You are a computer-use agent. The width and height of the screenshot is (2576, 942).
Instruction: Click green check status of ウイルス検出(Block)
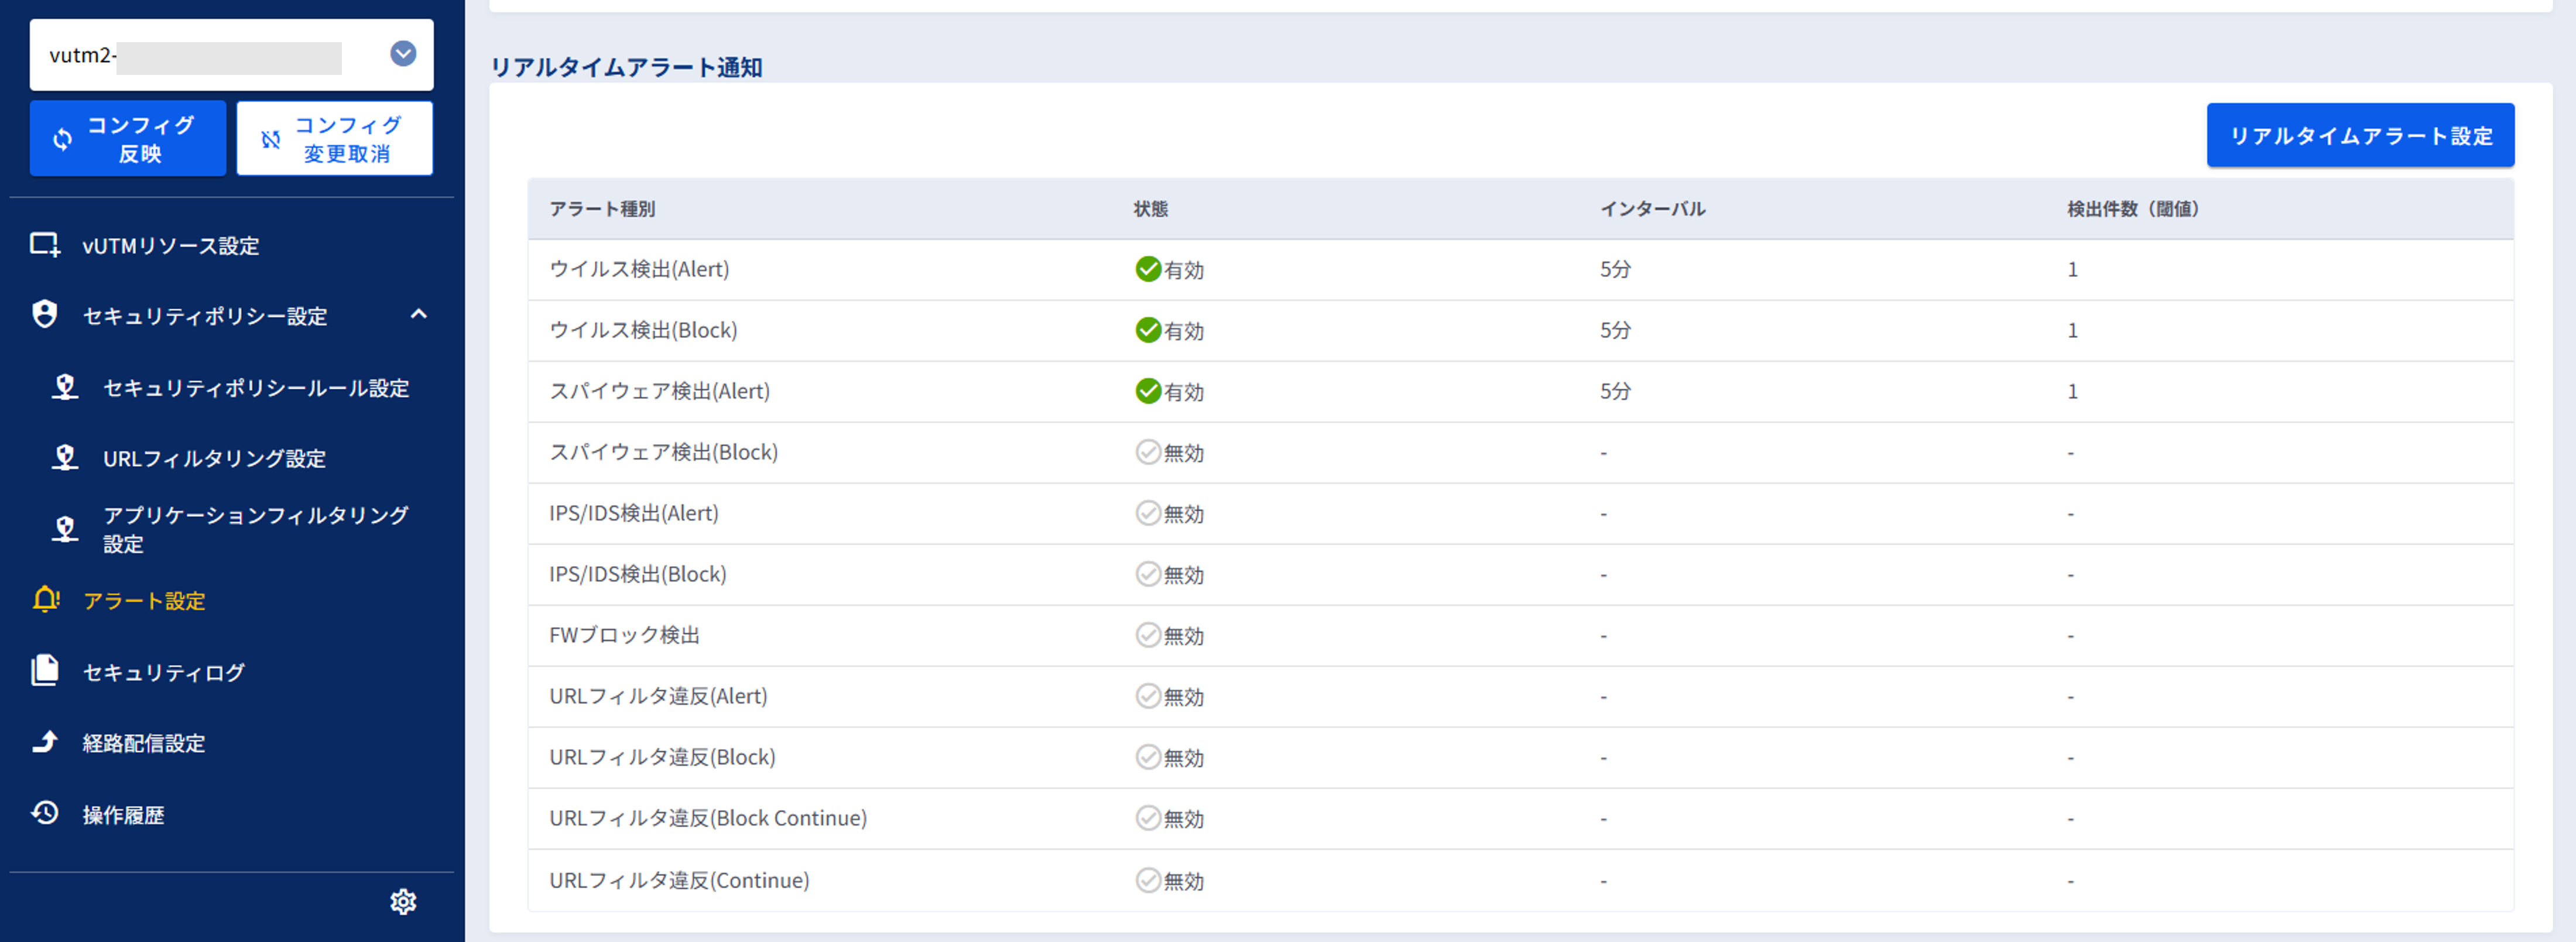(1148, 330)
